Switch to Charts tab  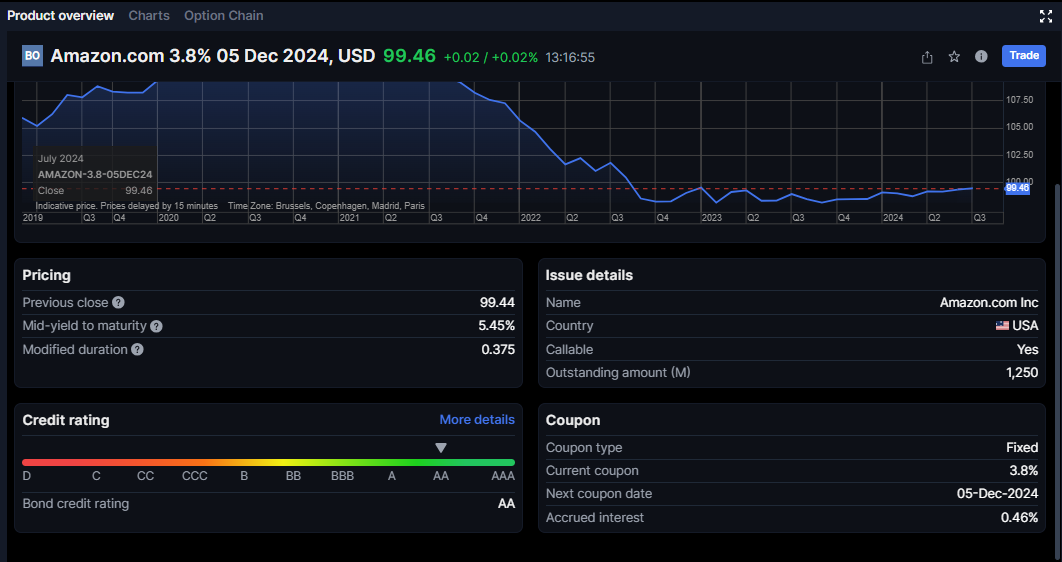149,16
